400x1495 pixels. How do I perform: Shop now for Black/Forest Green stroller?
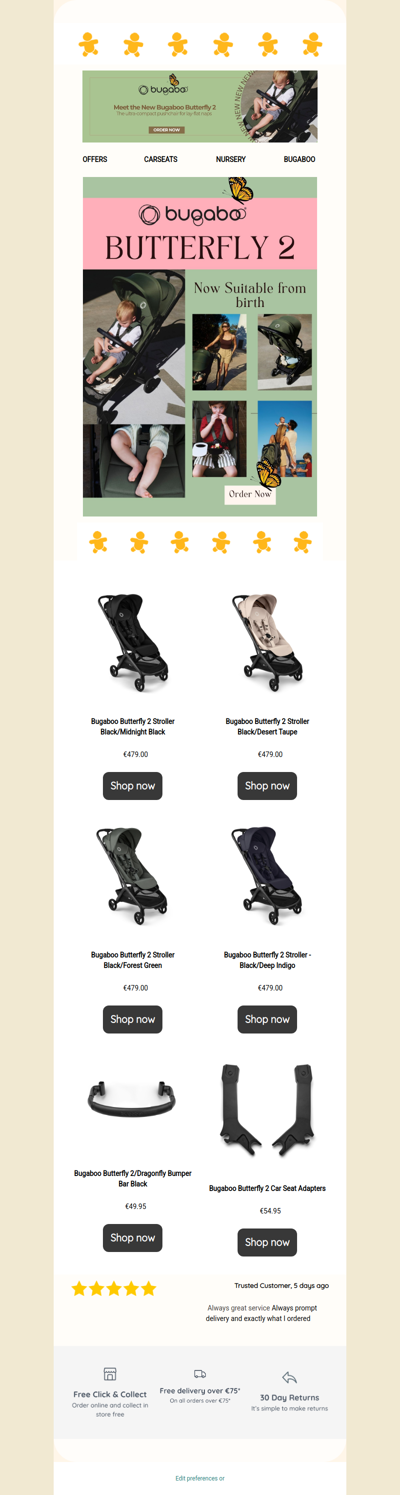click(132, 1019)
